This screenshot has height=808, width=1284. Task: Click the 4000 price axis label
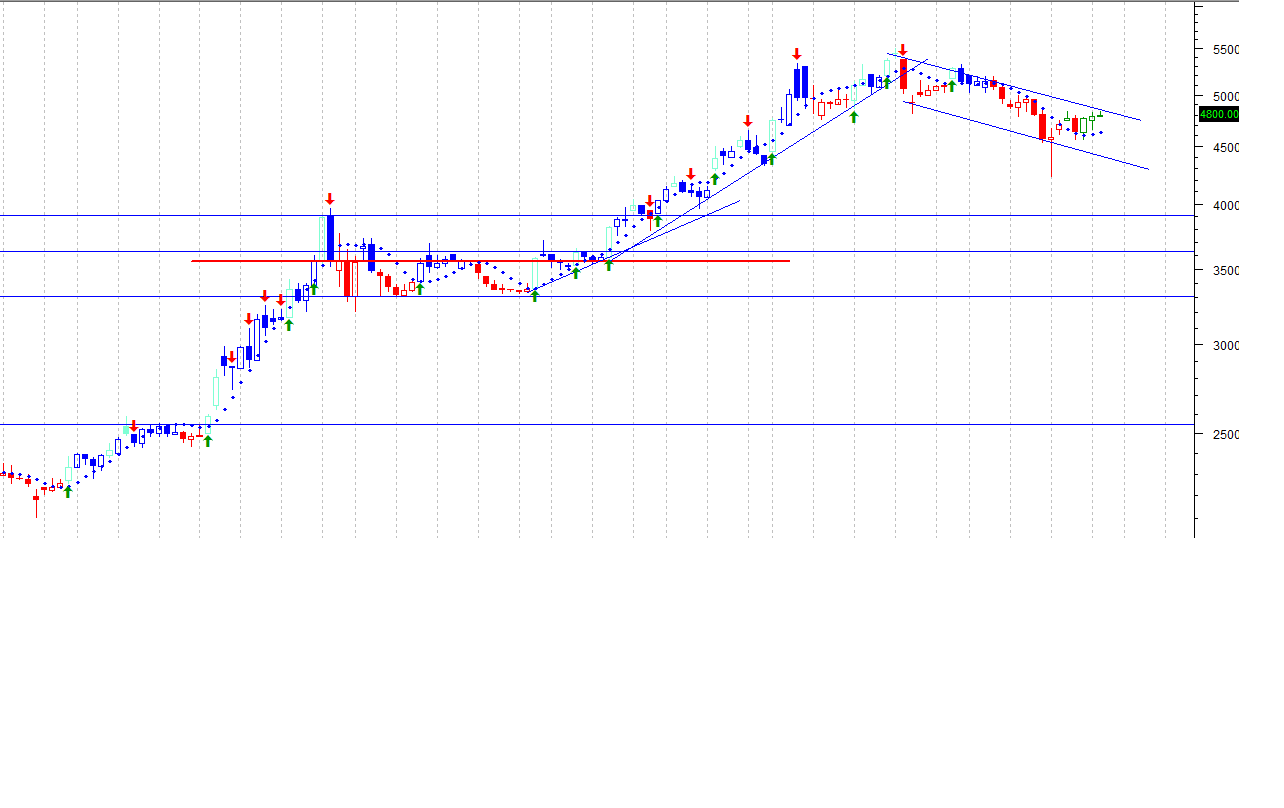[x=1225, y=205]
